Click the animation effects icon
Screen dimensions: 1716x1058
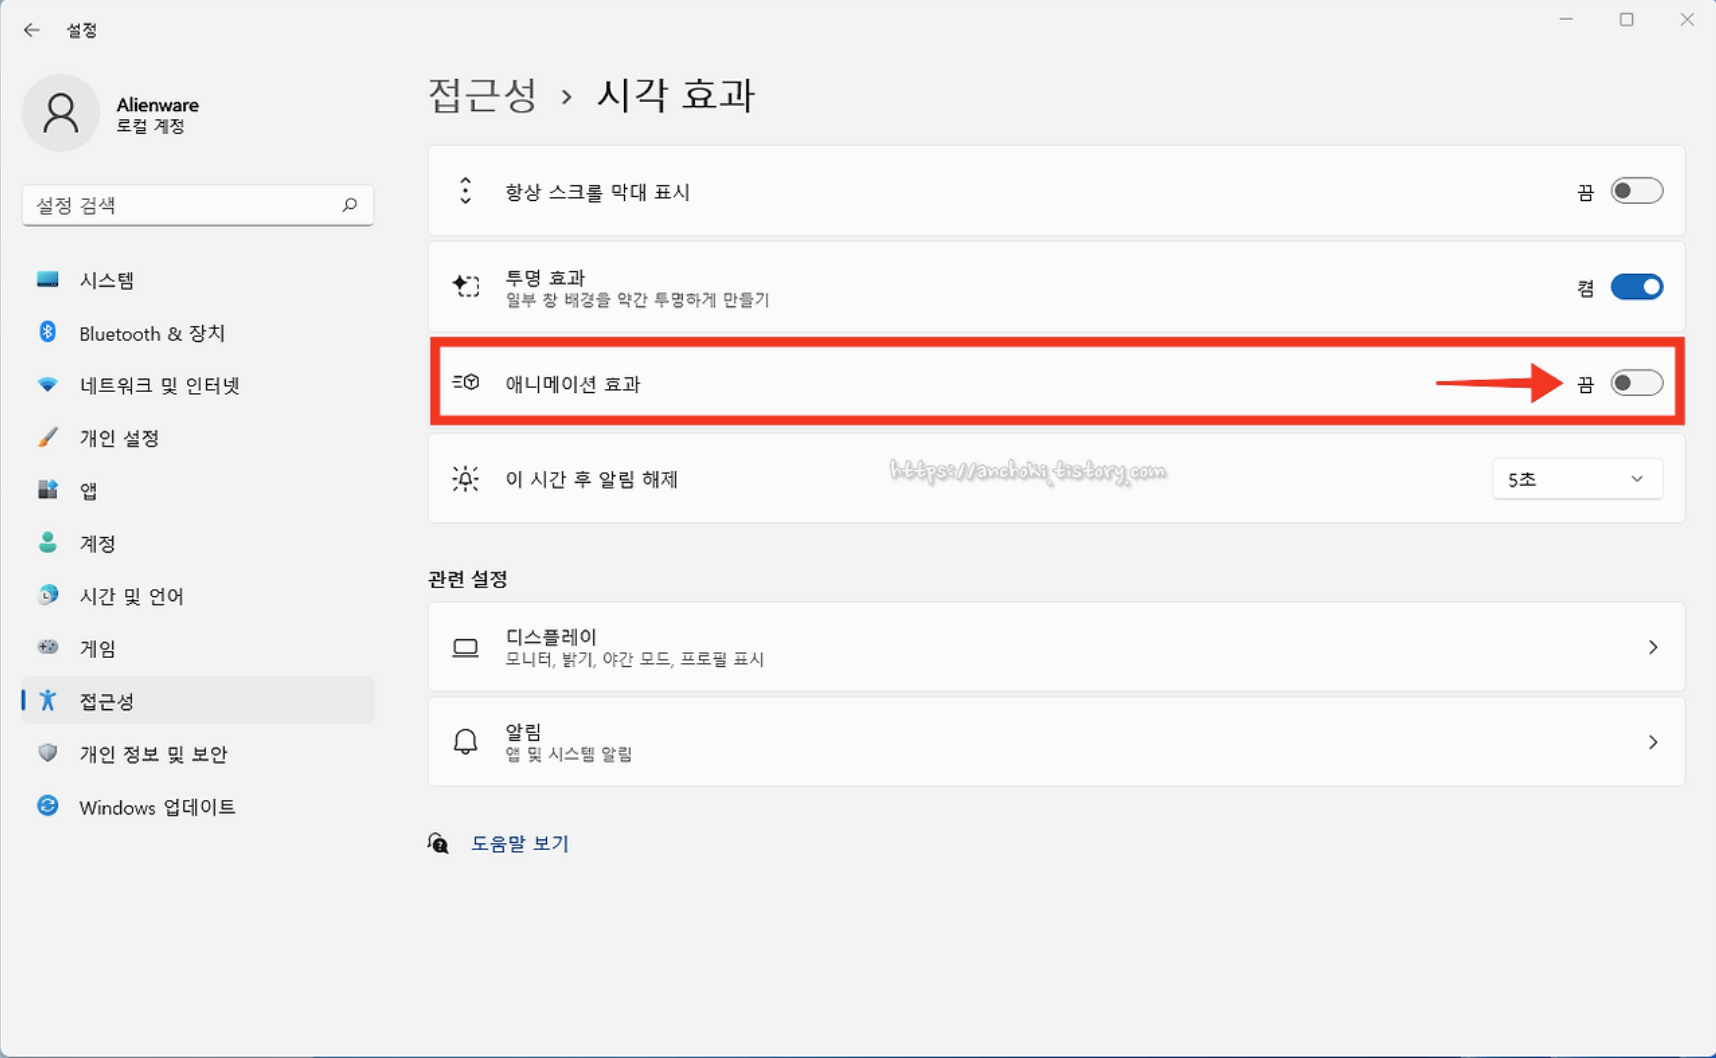tap(465, 383)
